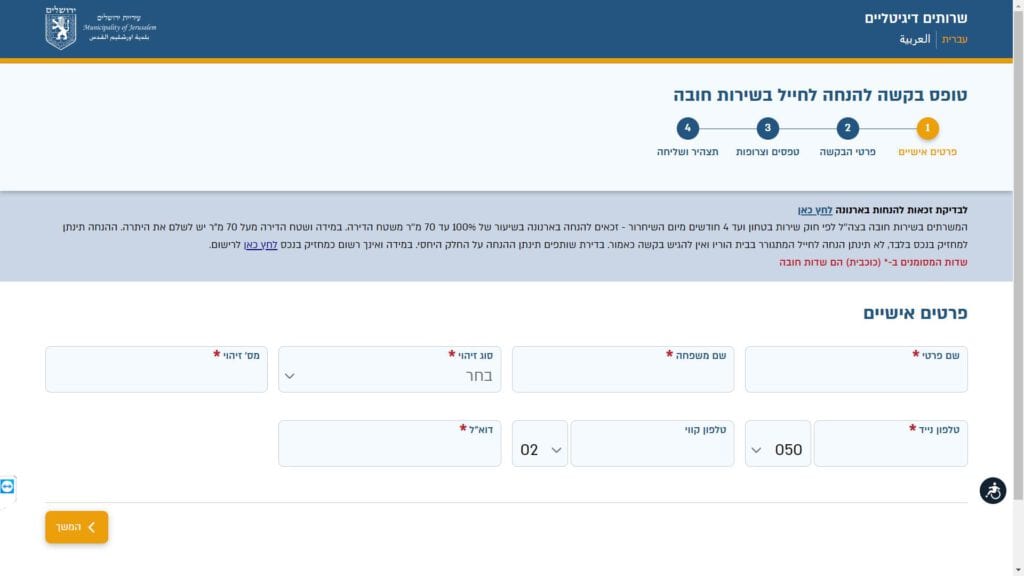Go to step 4 תצהיר ושליחה
1024x576 pixels.
click(687, 128)
